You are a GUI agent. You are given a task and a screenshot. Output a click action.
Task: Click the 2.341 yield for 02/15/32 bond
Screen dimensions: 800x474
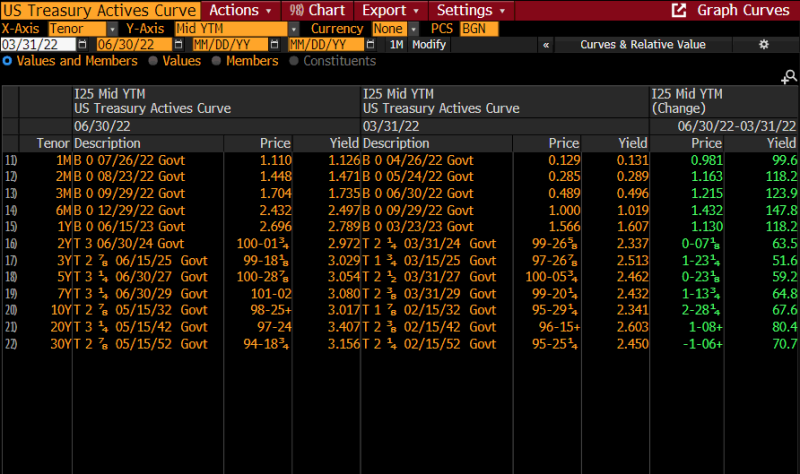[632, 310]
